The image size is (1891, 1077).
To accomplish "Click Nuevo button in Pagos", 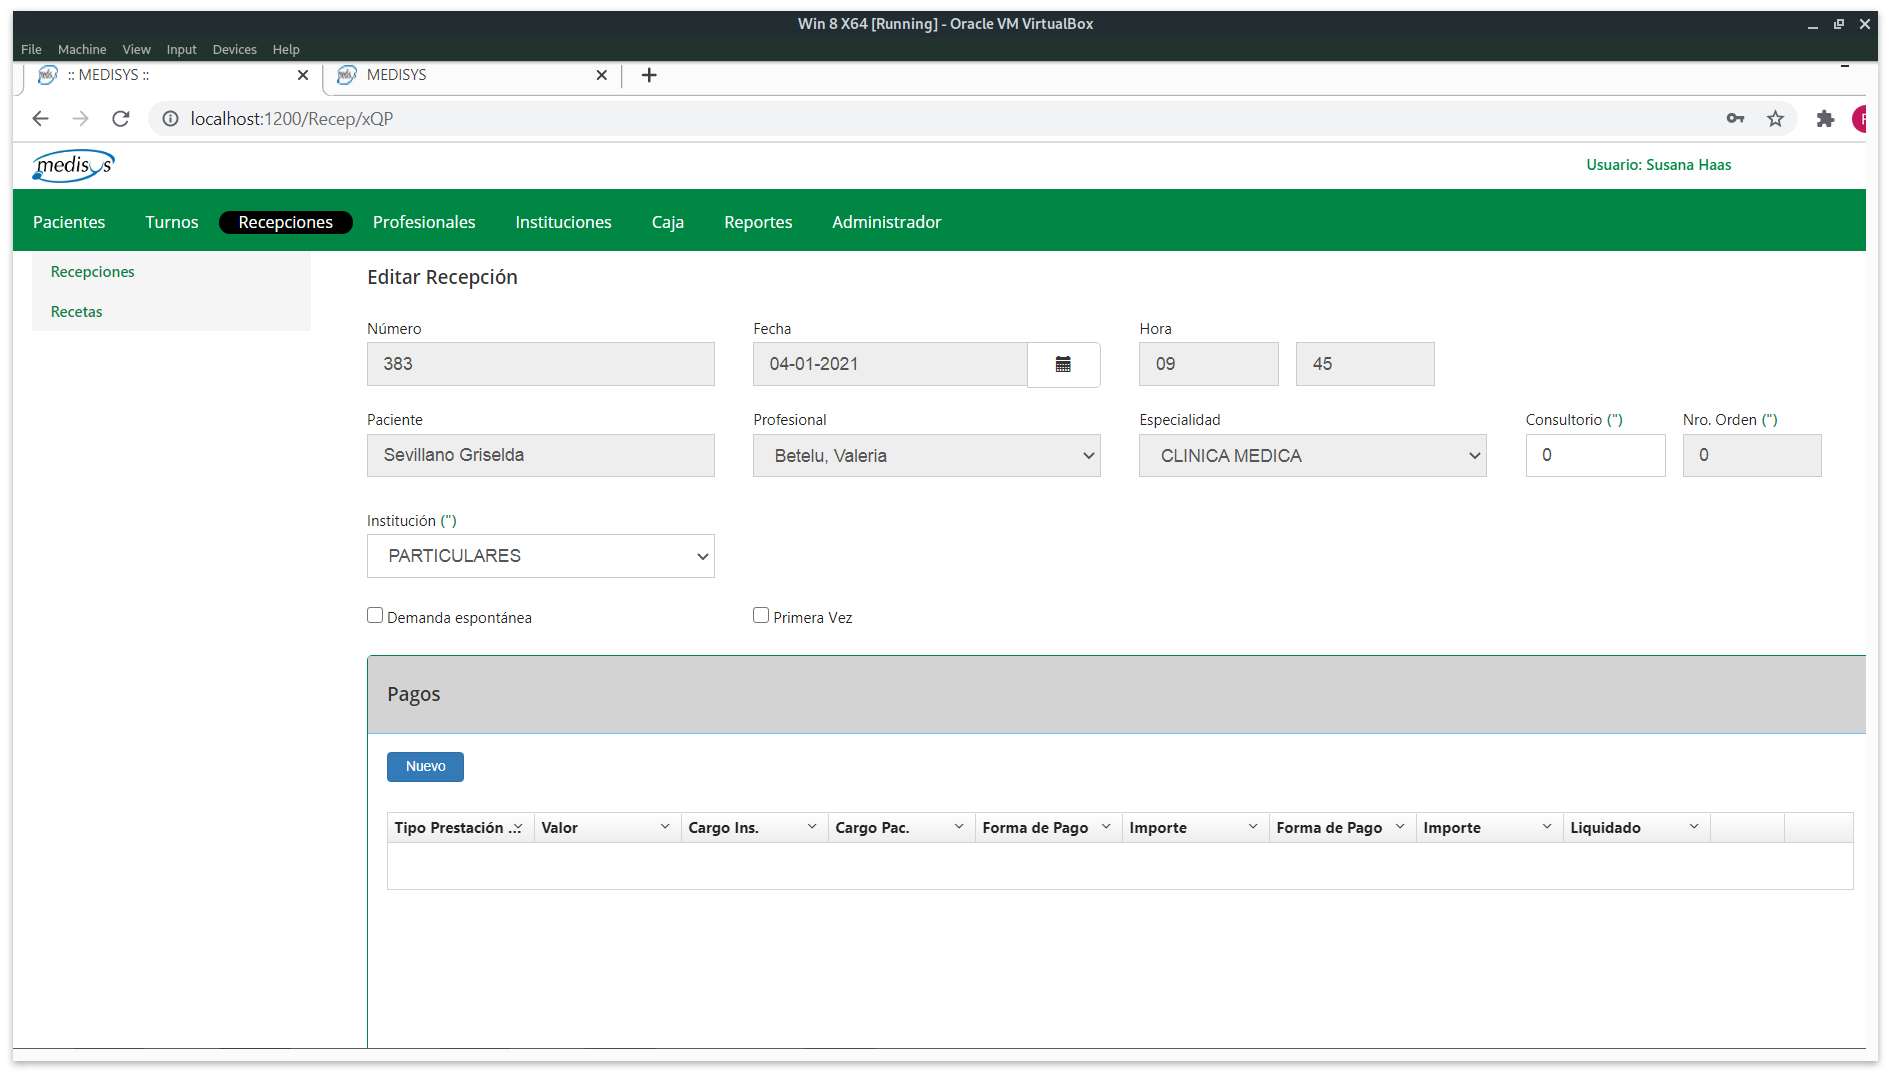I will [x=425, y=767].
